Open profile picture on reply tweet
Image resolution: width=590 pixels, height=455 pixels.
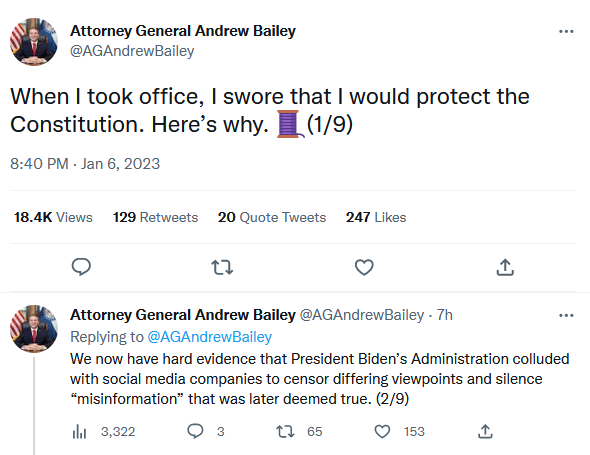34,329
